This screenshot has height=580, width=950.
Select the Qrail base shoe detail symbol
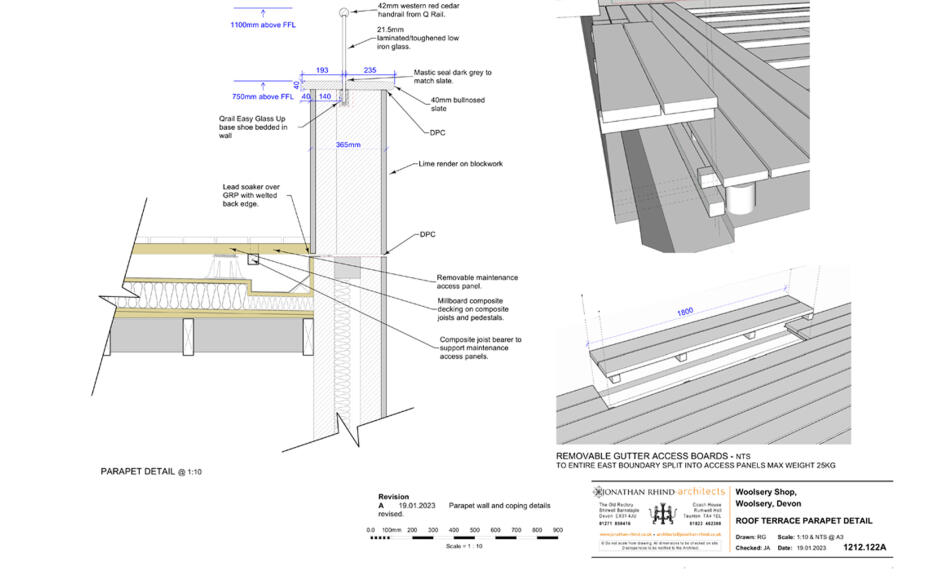coord(344,102)
